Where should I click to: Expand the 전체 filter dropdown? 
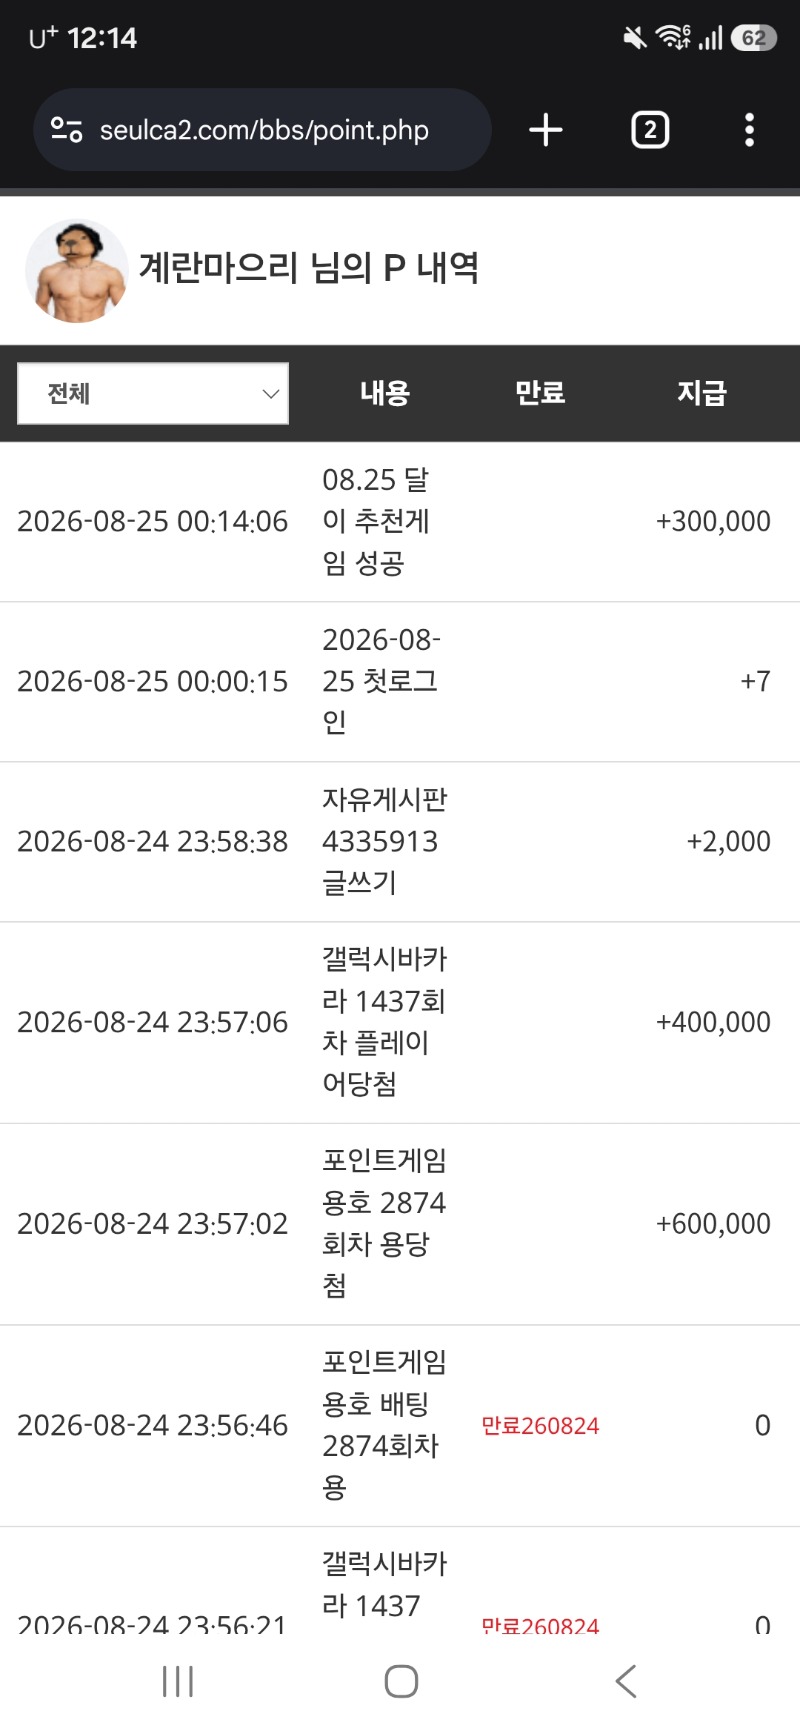tap(153, 393)
